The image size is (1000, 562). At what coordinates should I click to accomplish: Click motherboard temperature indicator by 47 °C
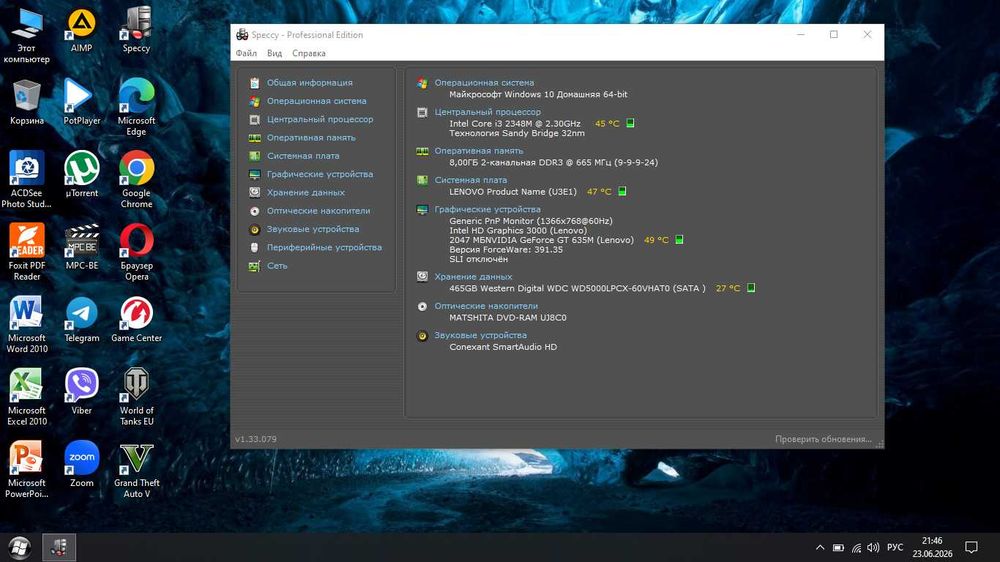622,191
